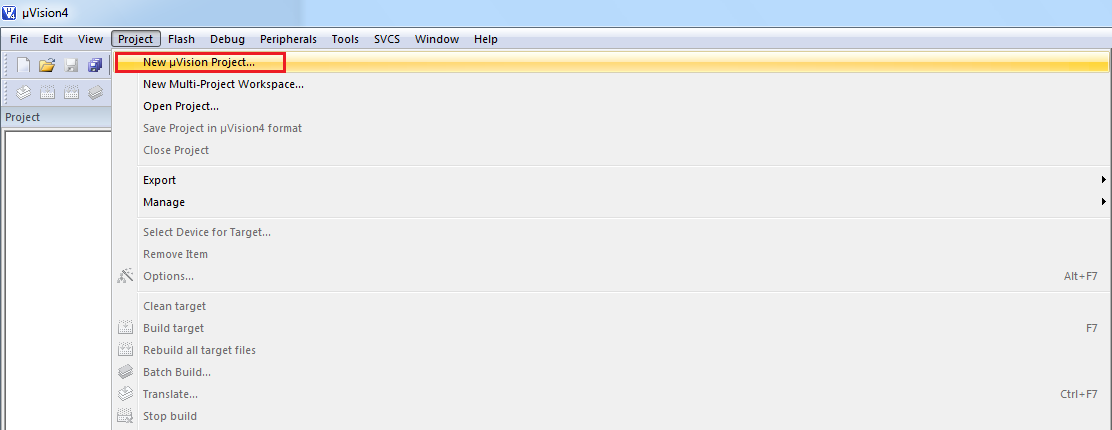This screenshot has width=1112, height=430.
Task: Select Close Project menu entry
Action: click(x=612, y=150)
